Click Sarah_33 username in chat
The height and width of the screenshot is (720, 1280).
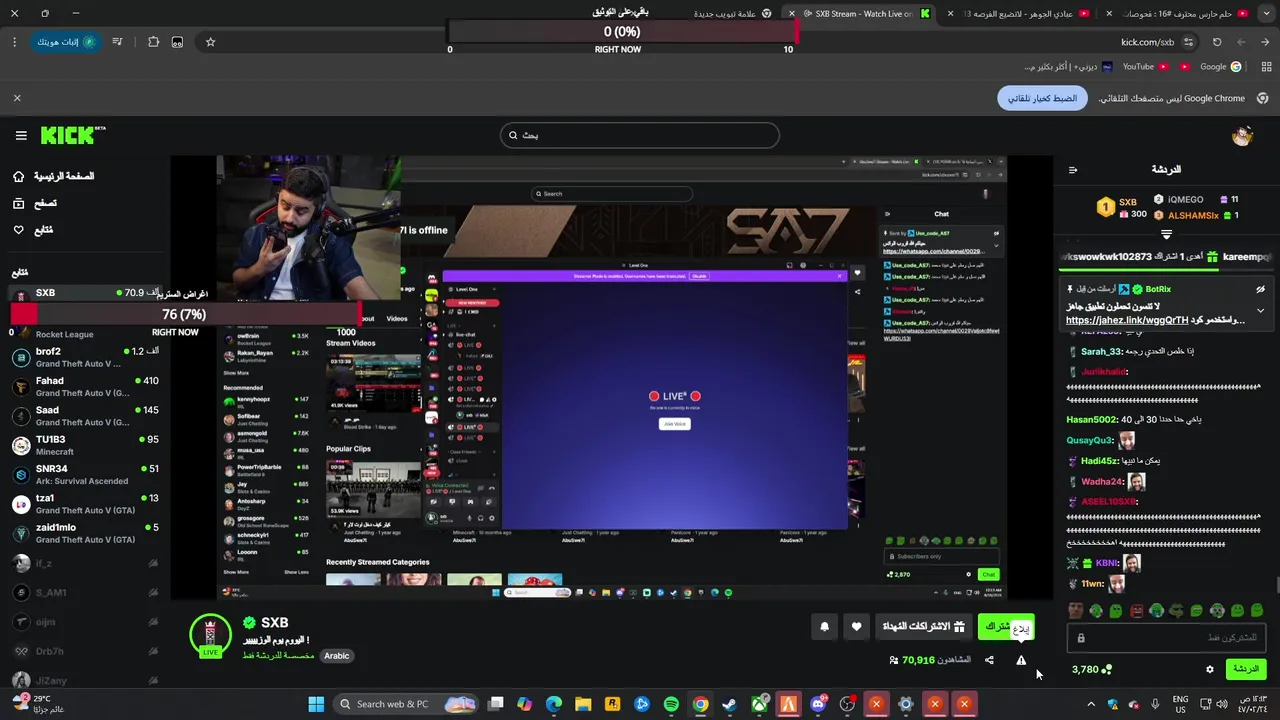click(1103, 351)
